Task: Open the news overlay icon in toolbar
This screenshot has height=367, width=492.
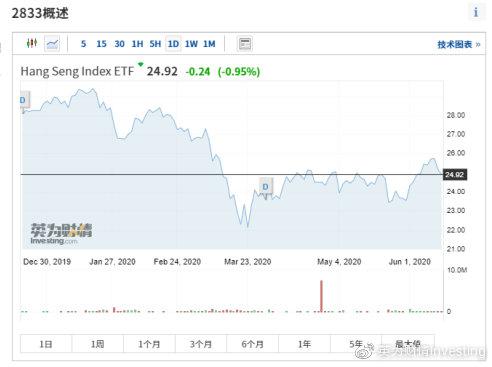Action: coord(245,44)
